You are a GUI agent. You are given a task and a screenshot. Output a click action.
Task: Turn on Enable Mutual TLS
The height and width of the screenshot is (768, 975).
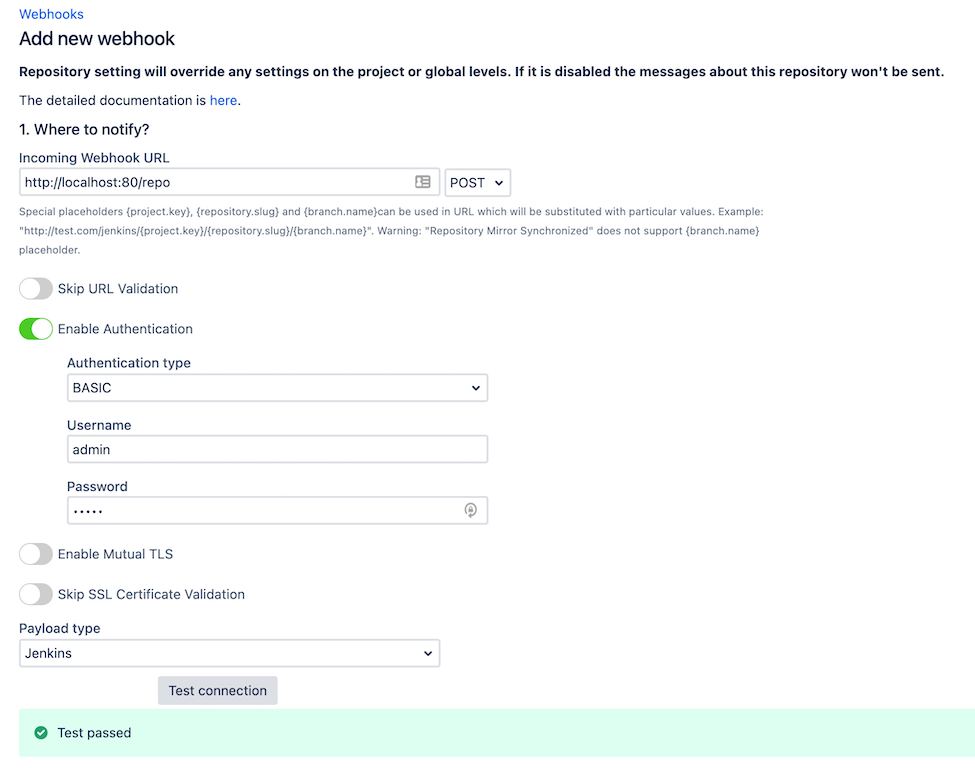coord(36,554)
